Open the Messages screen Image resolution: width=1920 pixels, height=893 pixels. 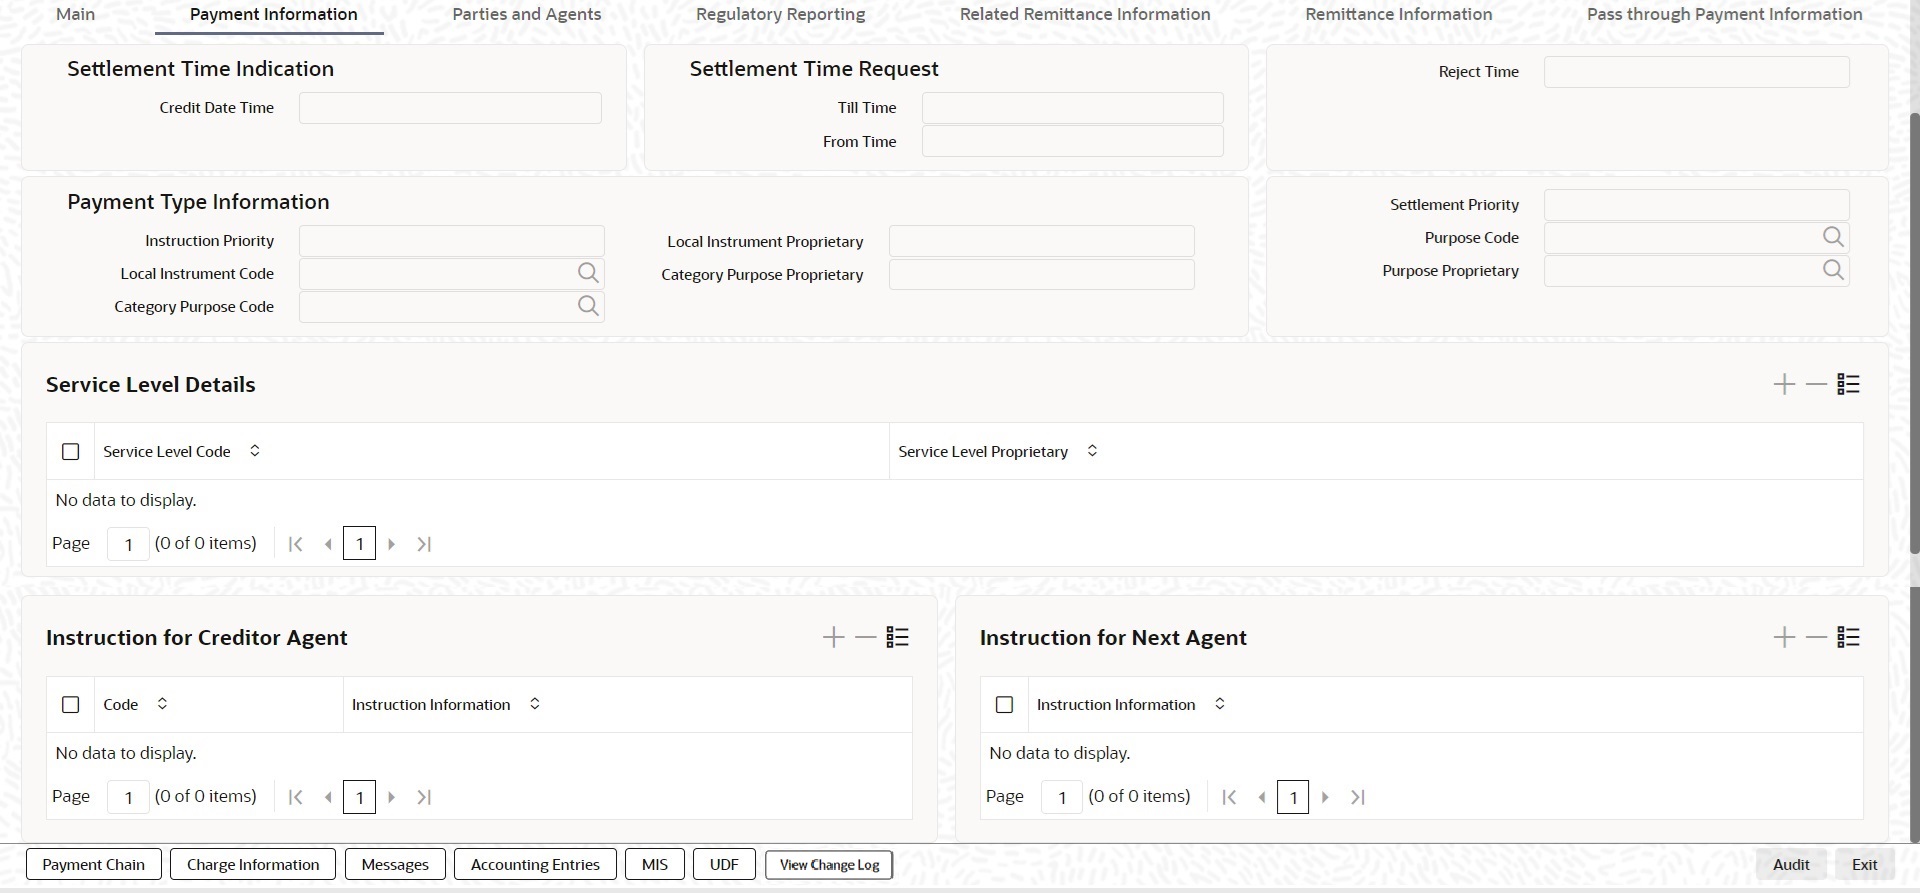pyautogui.click(x=395, y=865)
